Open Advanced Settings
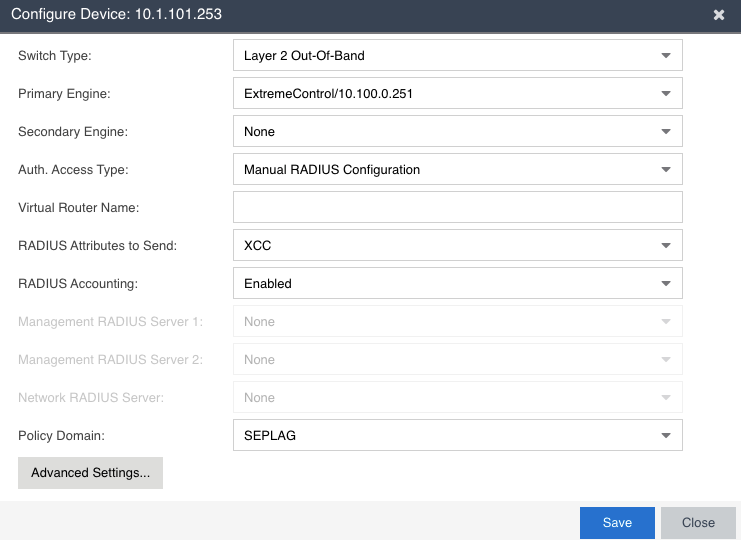741x540 pixels. pyautogui.click(x=90, y=473)
